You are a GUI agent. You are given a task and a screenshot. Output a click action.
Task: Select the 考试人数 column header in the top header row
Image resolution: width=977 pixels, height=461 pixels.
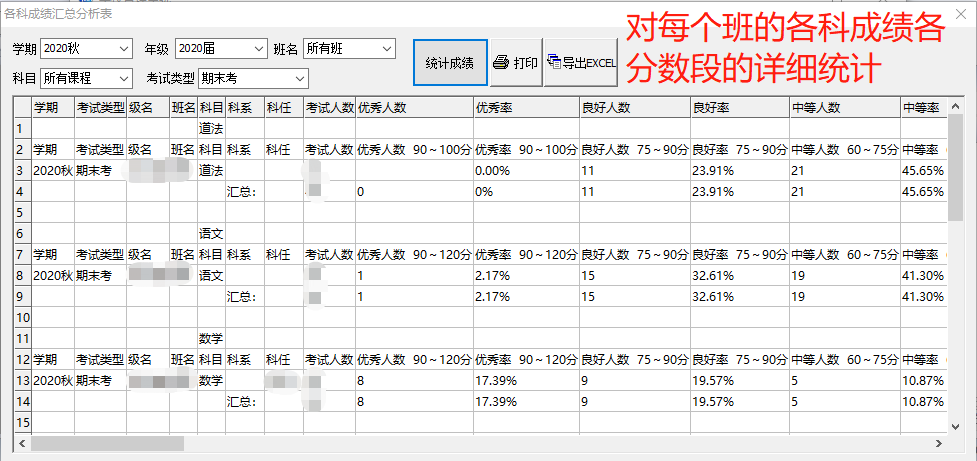coord(330,108)
